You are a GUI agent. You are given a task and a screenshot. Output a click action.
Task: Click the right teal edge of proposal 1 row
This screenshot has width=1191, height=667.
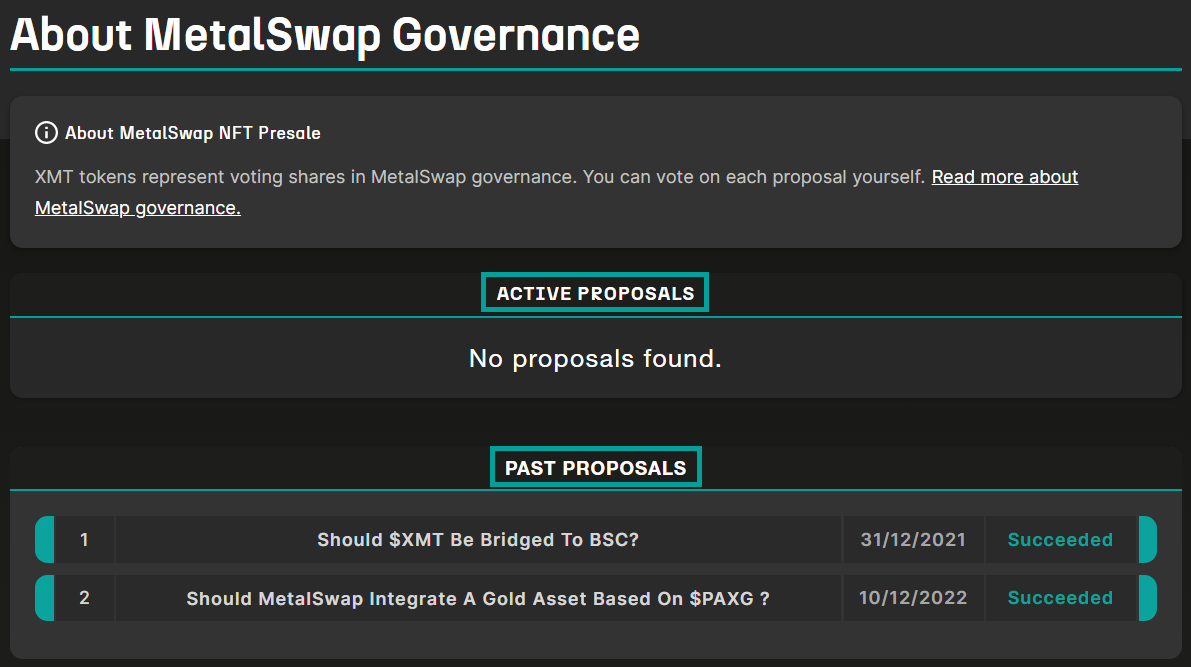(1147, 540)
